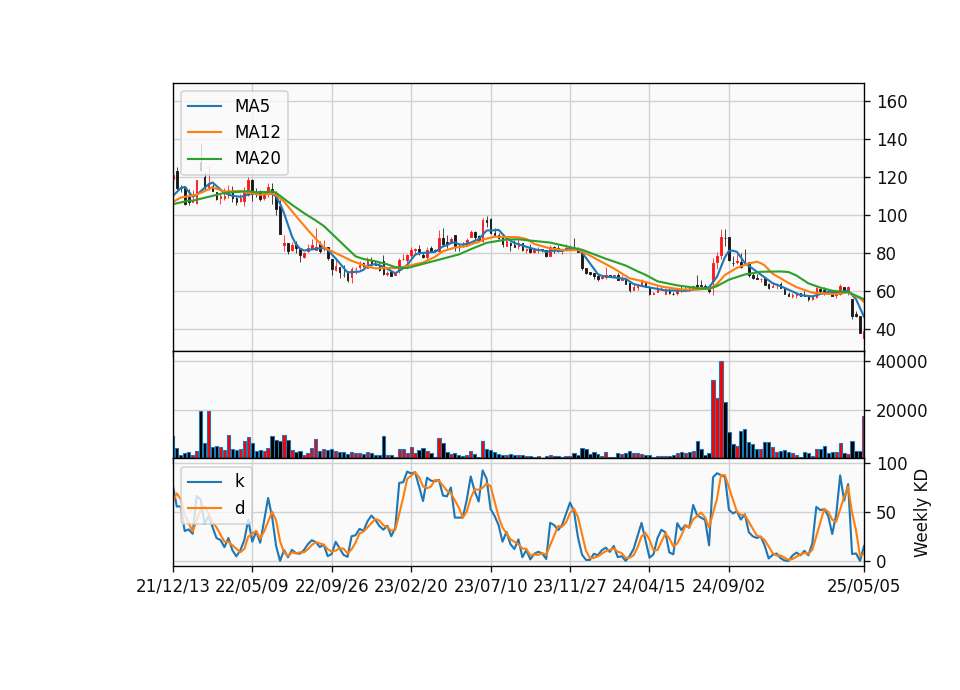Image resolution: width=960 pixels, height=690 pixels.
Task: Click the 120 price axis tick label
Action: click(893, 178)
